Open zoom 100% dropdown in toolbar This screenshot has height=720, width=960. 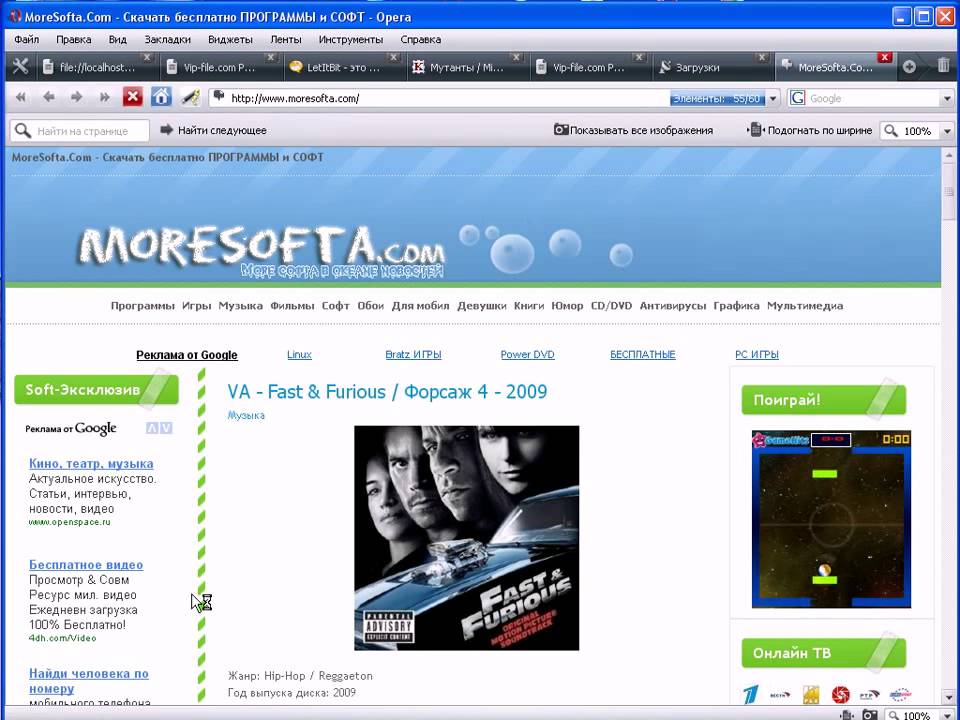point(947,131)
